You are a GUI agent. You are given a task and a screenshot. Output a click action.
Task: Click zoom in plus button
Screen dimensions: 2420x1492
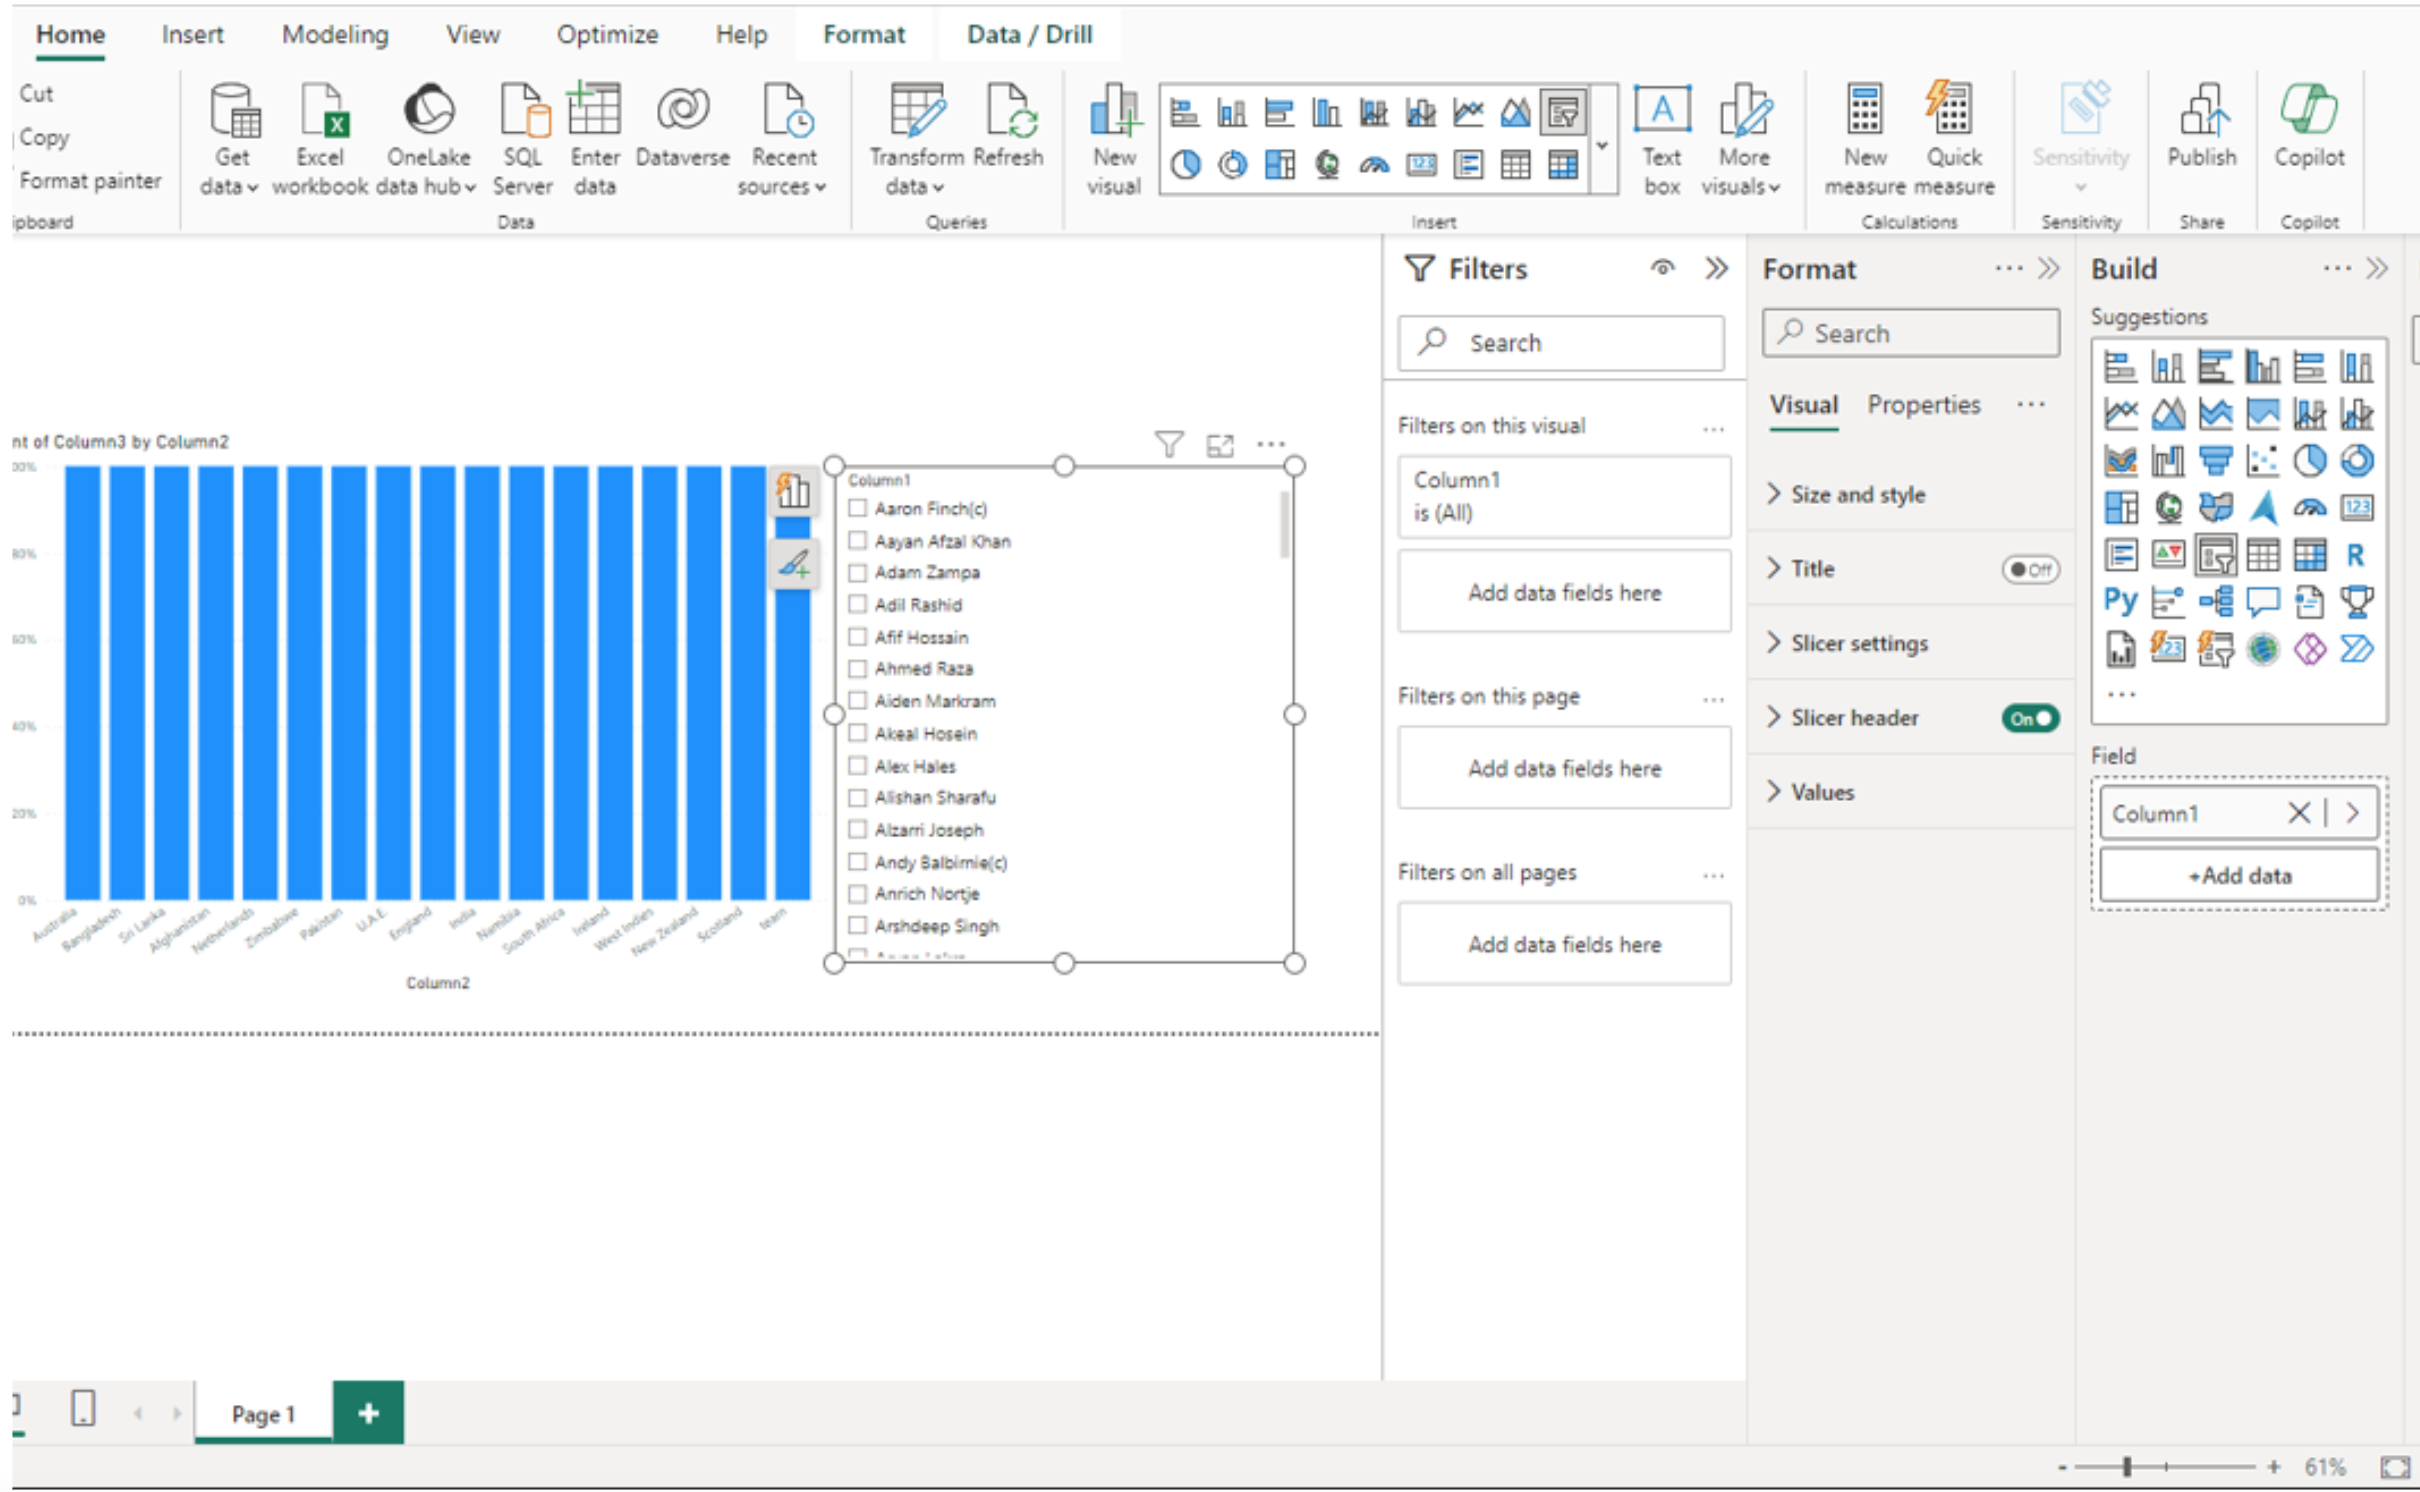pyautogui.click(x=2273, y=1466)
